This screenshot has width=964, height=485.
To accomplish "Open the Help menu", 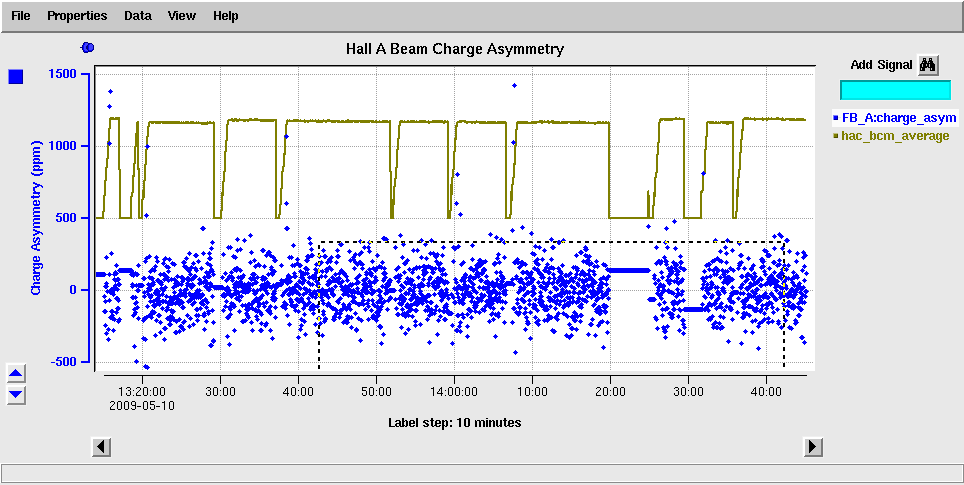I will (x=226, y=16).
